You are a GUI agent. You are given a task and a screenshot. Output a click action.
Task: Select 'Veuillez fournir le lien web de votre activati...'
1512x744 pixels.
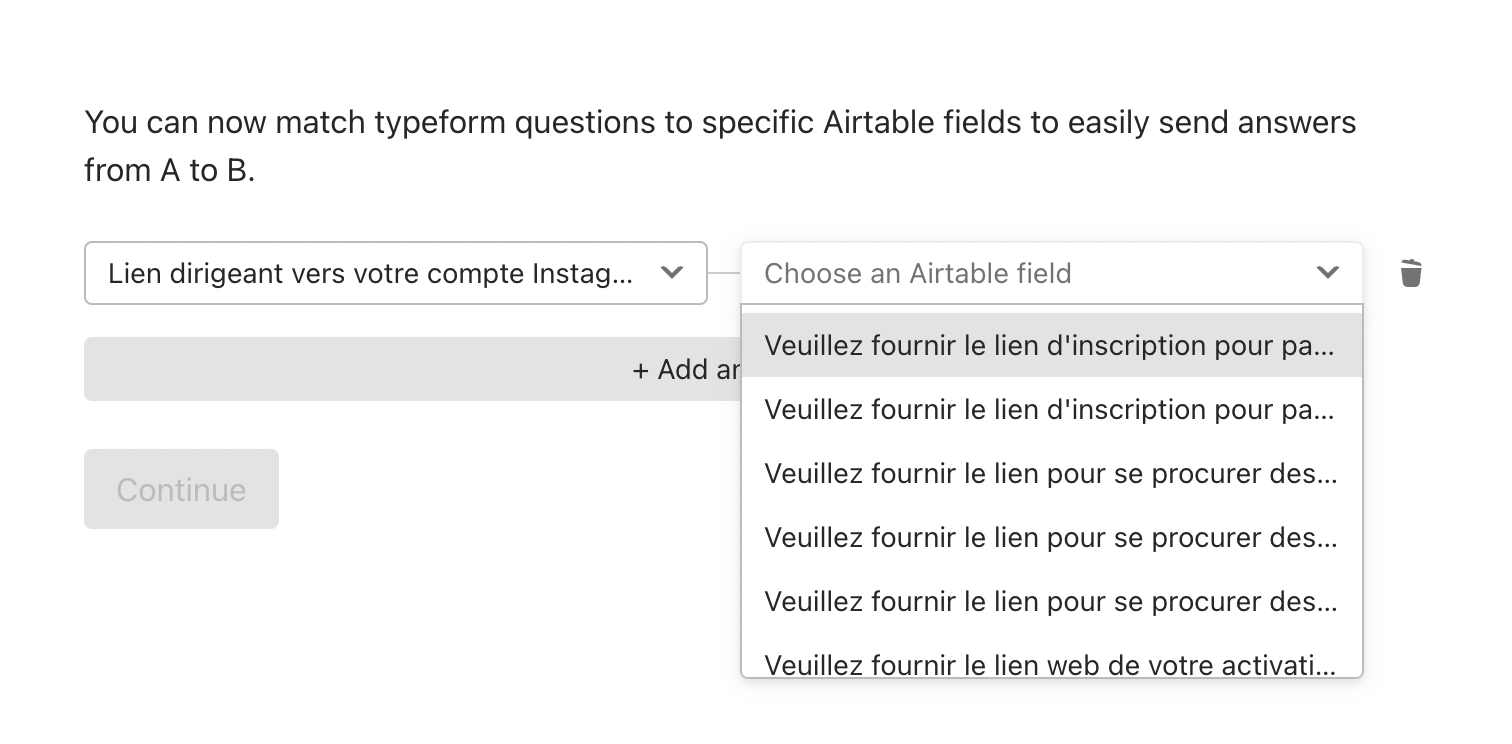click(x=1052, y=660)
